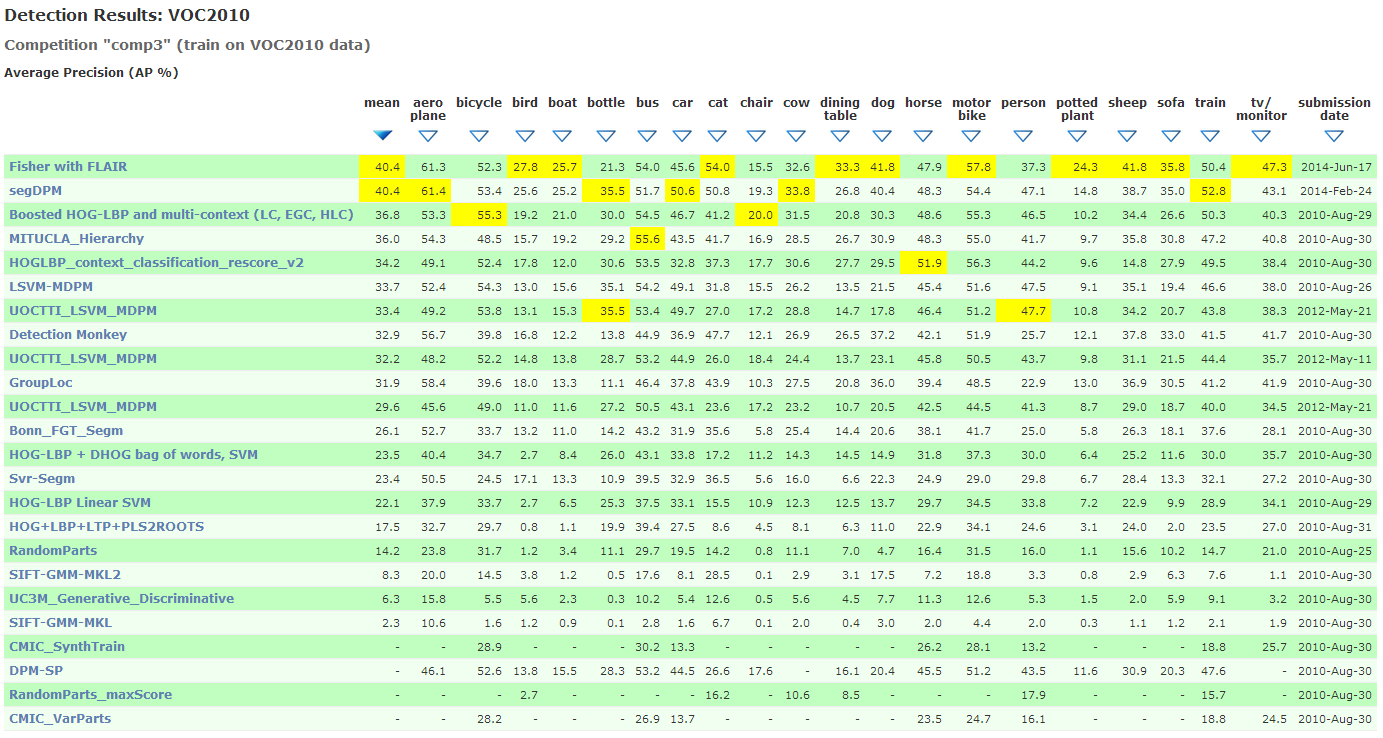Open the SIFT-GMM-MKL2 entry
This screenshot has height=738, width=1383.
pos(65,575)
